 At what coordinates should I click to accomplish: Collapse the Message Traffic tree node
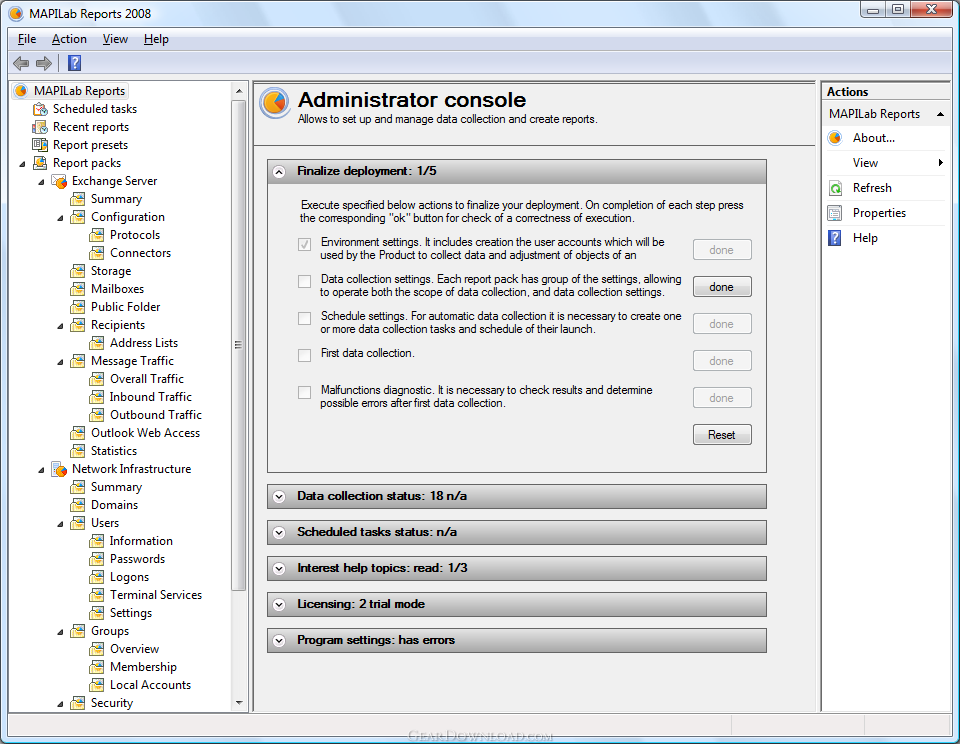point(61,362)
